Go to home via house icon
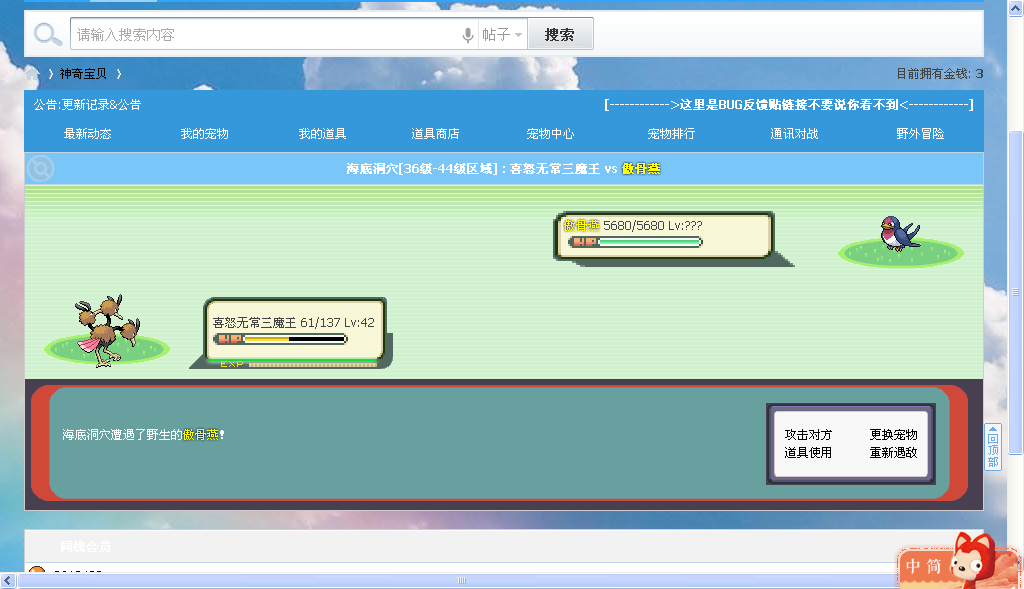The height and width of the screenshot is (589, 1024). coord(32,74)
